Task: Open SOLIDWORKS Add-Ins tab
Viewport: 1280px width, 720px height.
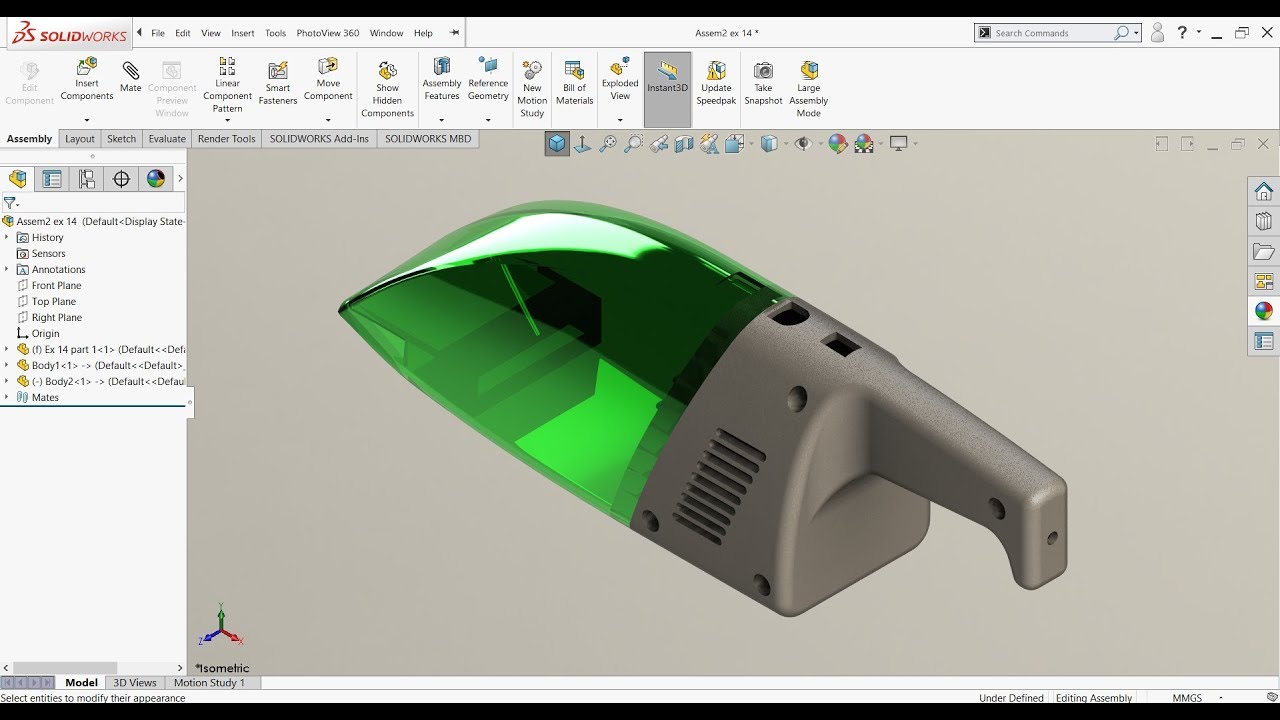Action: tap(319, 139)
